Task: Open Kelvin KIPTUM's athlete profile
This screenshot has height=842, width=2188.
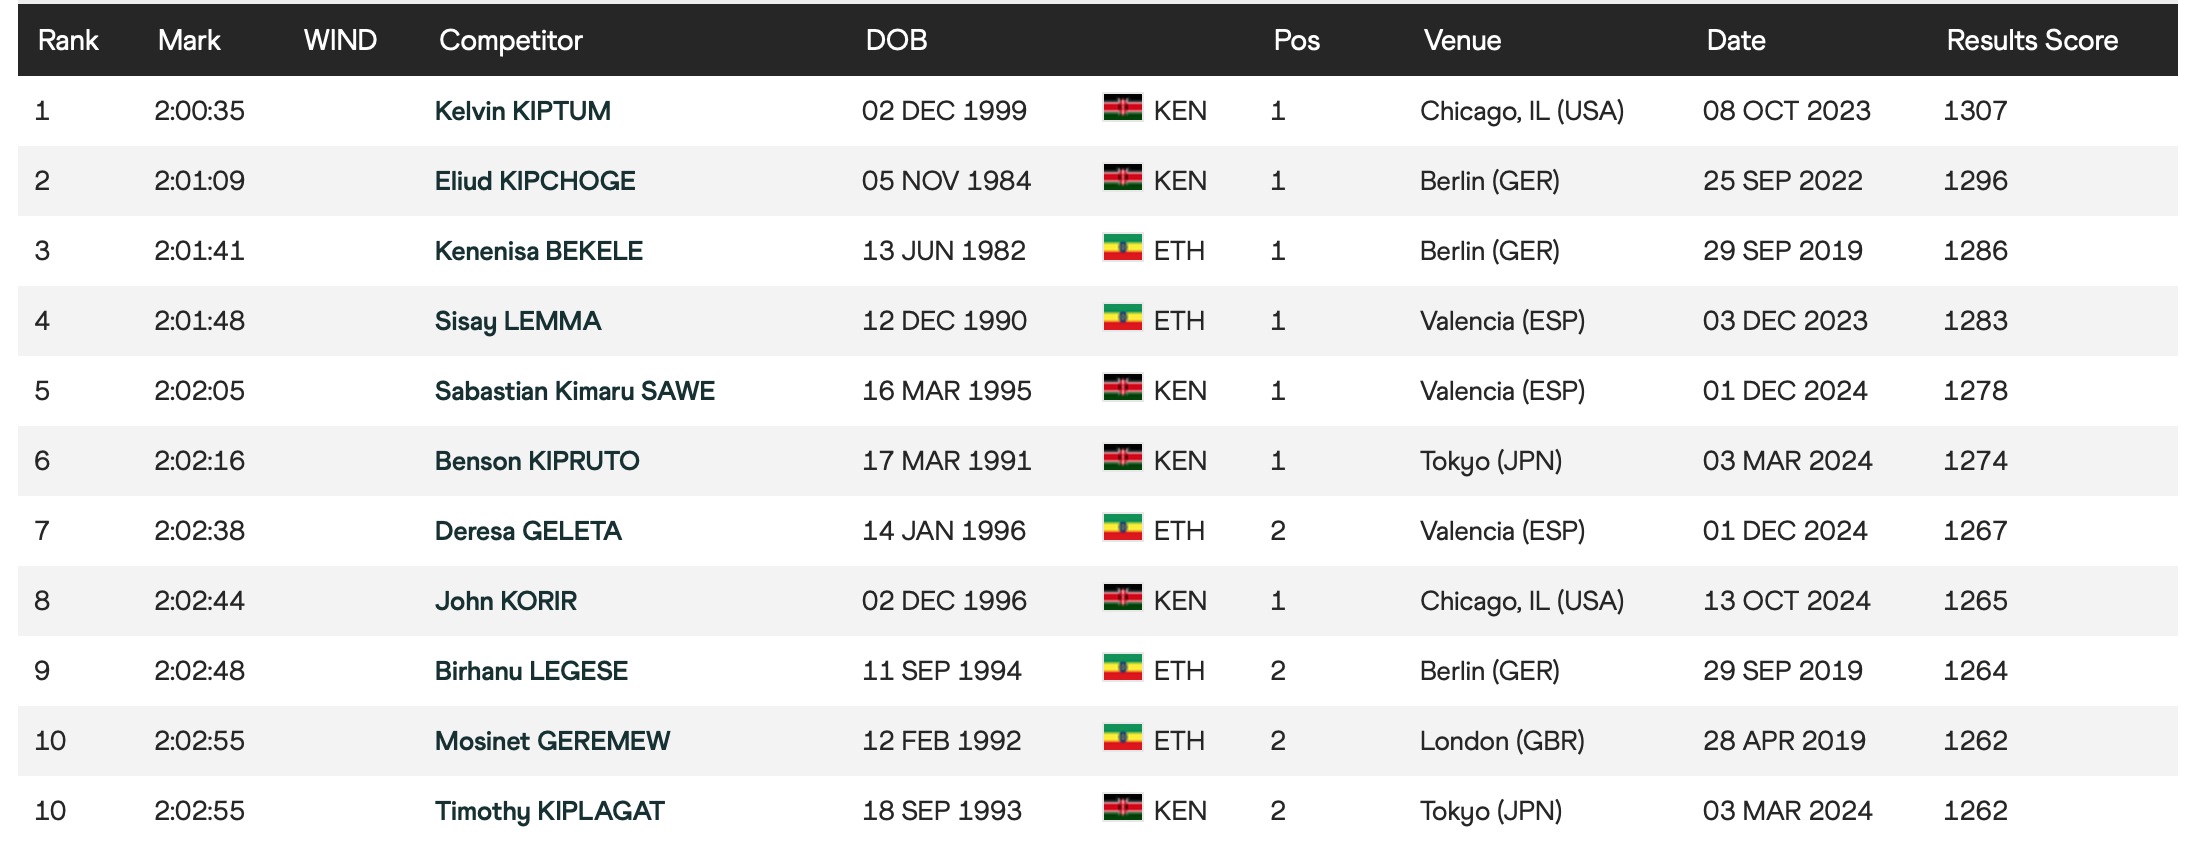Action: 522,111
